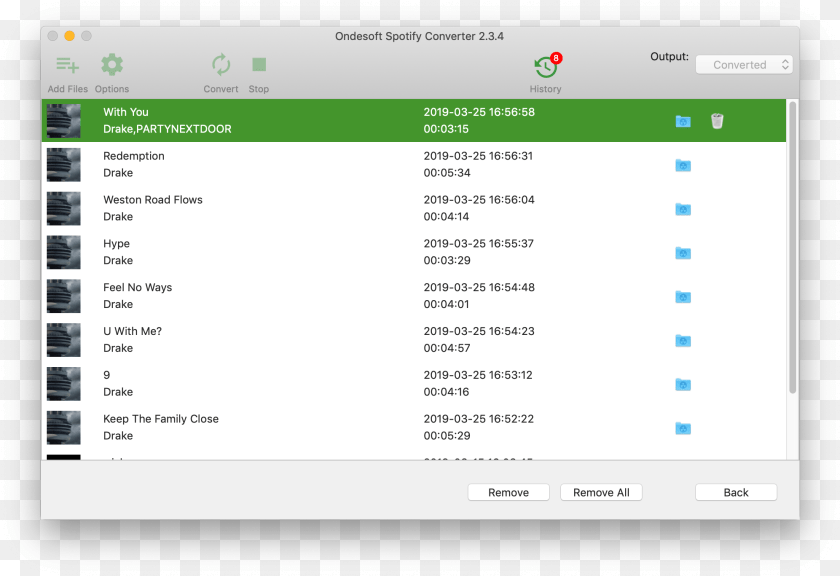Click duration 00:04:14
The width and height of the screenshot is (840, 576).
coord(446,217)
